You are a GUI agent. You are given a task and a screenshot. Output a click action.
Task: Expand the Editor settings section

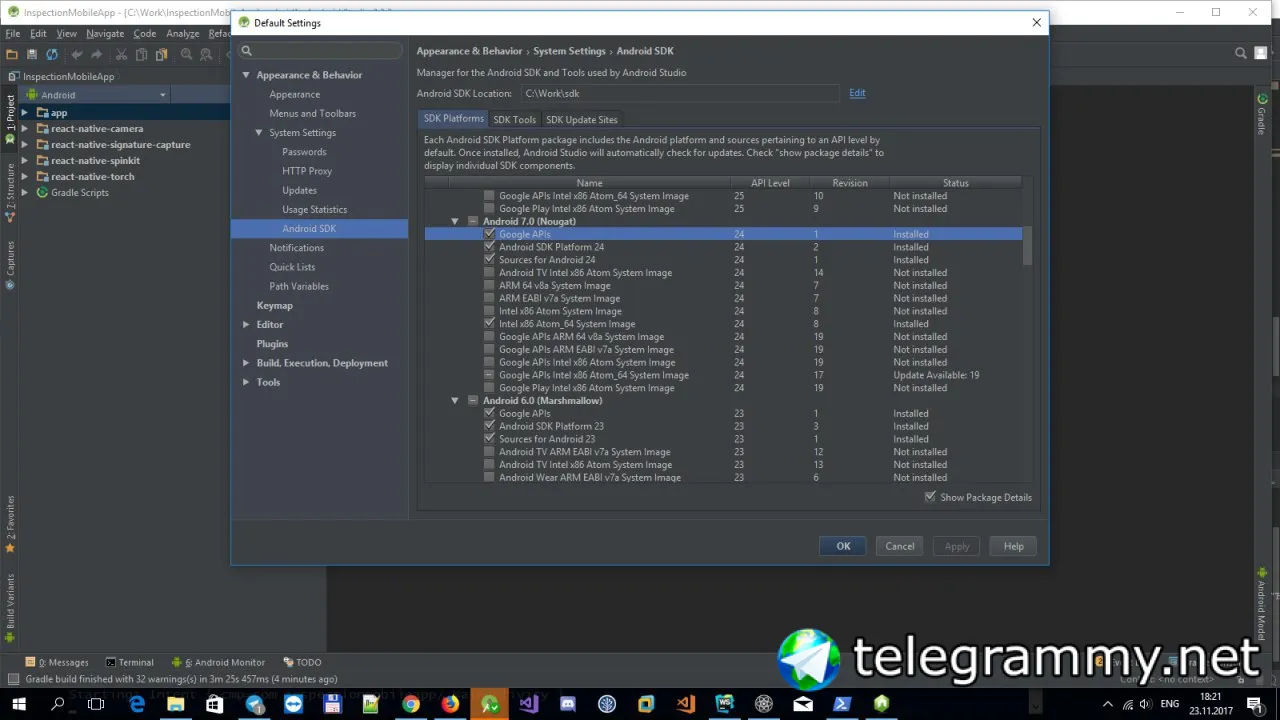click(x=246, y=325)
